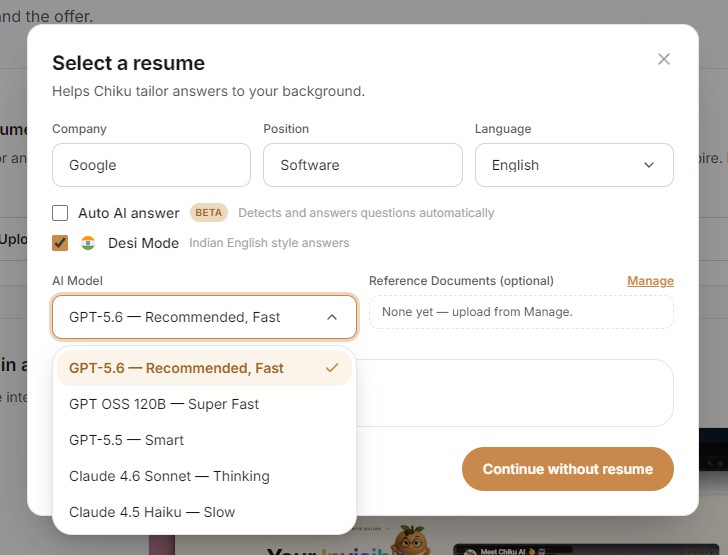Image resolution: width=728 pixels, height=555 pixels.
Task: Open the Language dropdown showing English
Action: tap(574, 165)
